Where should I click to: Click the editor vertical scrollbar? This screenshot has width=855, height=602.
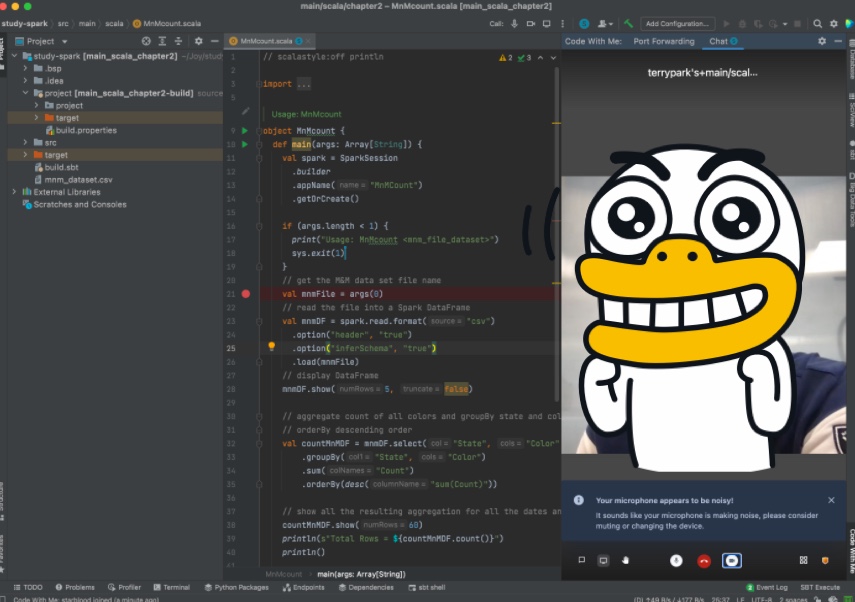tap(557, 234)
